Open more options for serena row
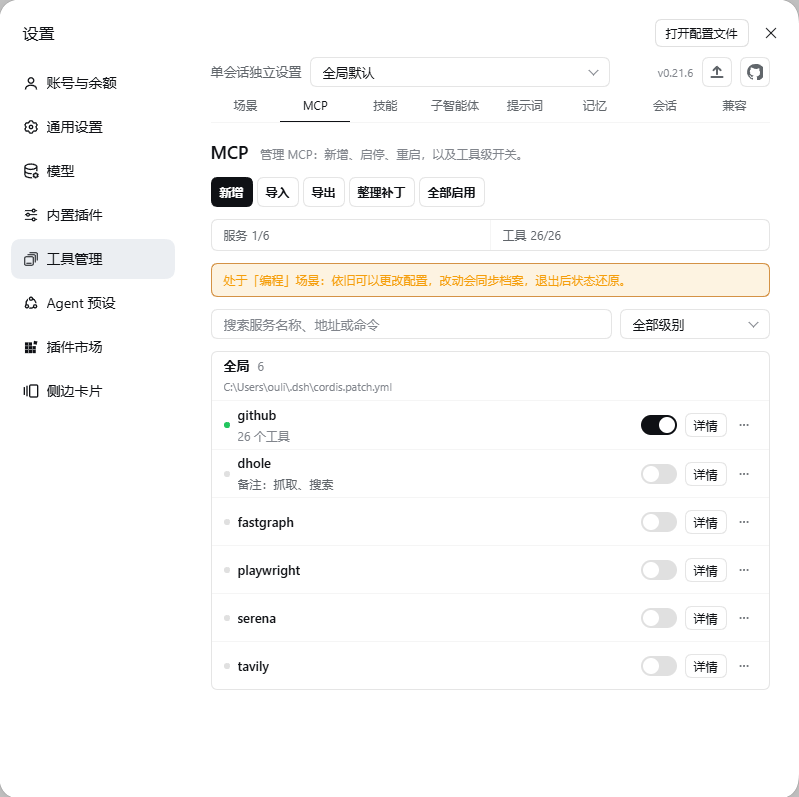Viewport: 799px width, 797px height. click(744, 618)
